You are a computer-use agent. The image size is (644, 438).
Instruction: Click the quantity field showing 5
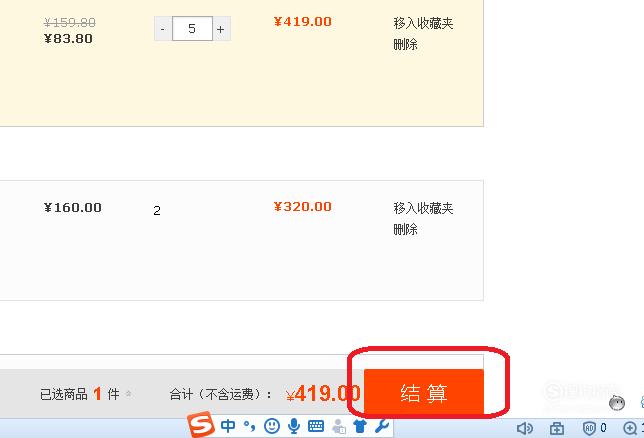pos(192,29)
